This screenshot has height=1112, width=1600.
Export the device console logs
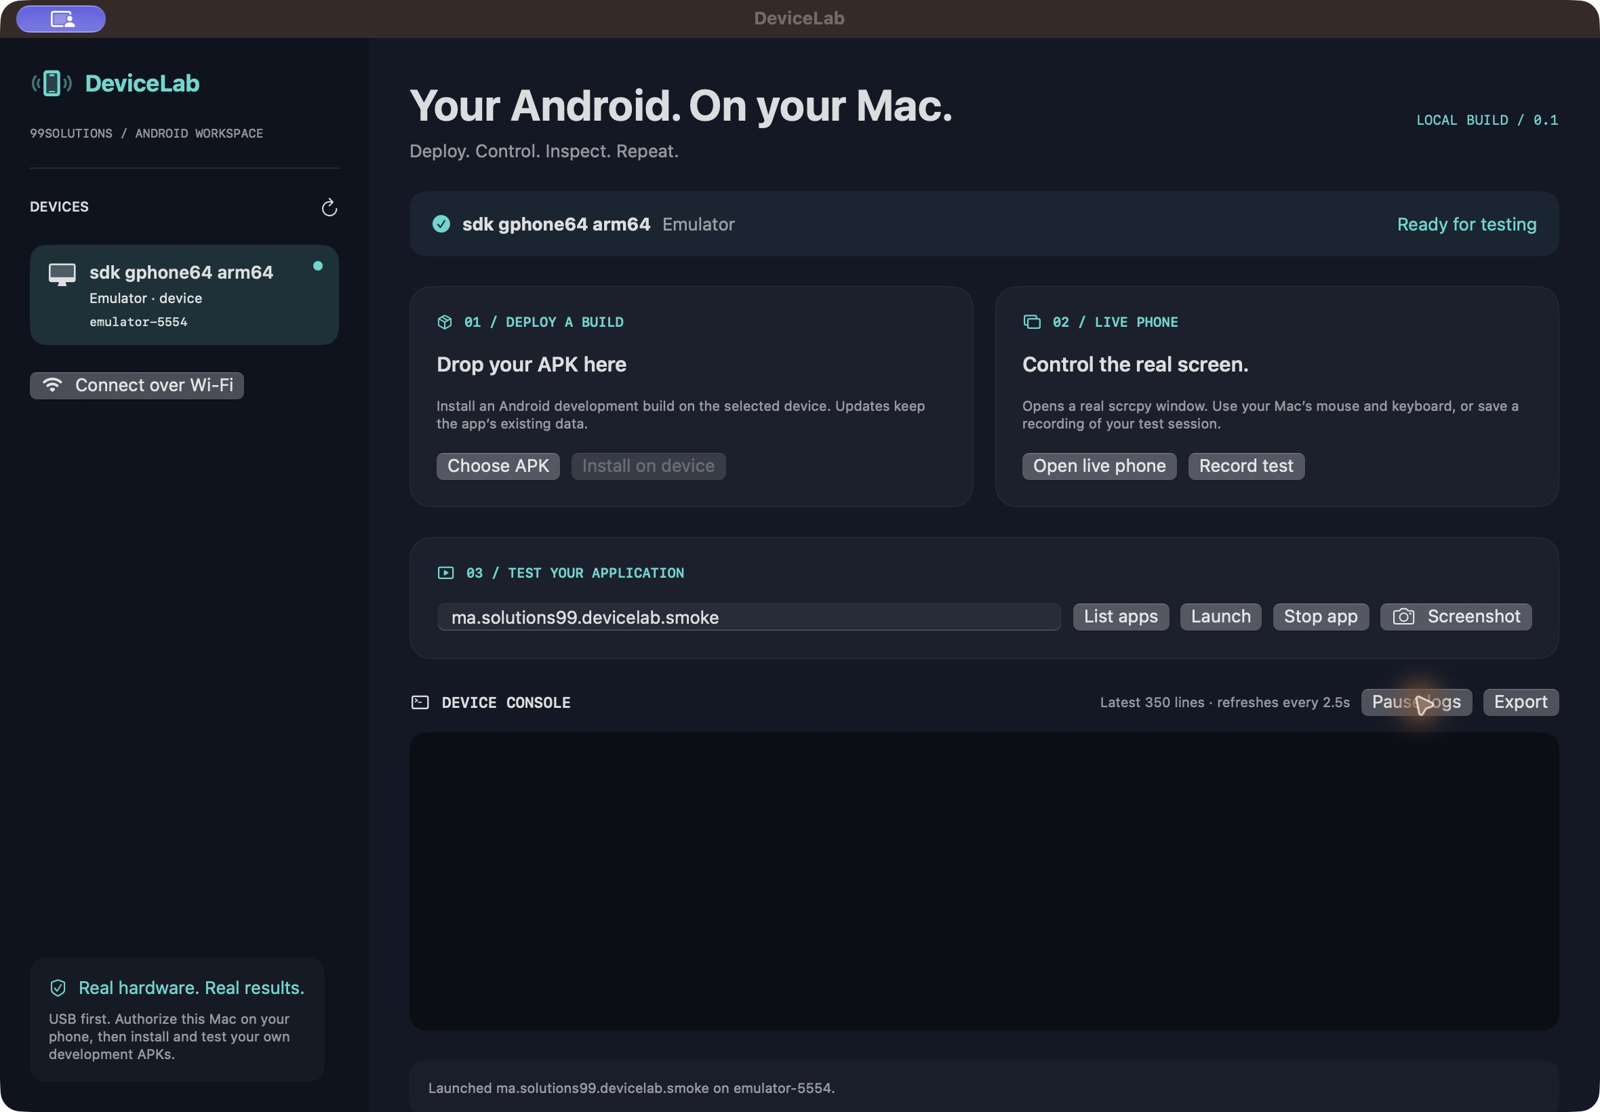click(x=1521, y=702)
